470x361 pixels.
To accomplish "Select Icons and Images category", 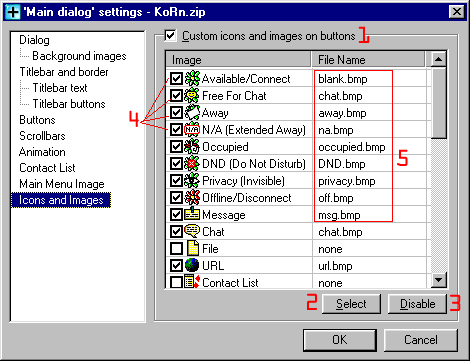I will tap(61, 200).
